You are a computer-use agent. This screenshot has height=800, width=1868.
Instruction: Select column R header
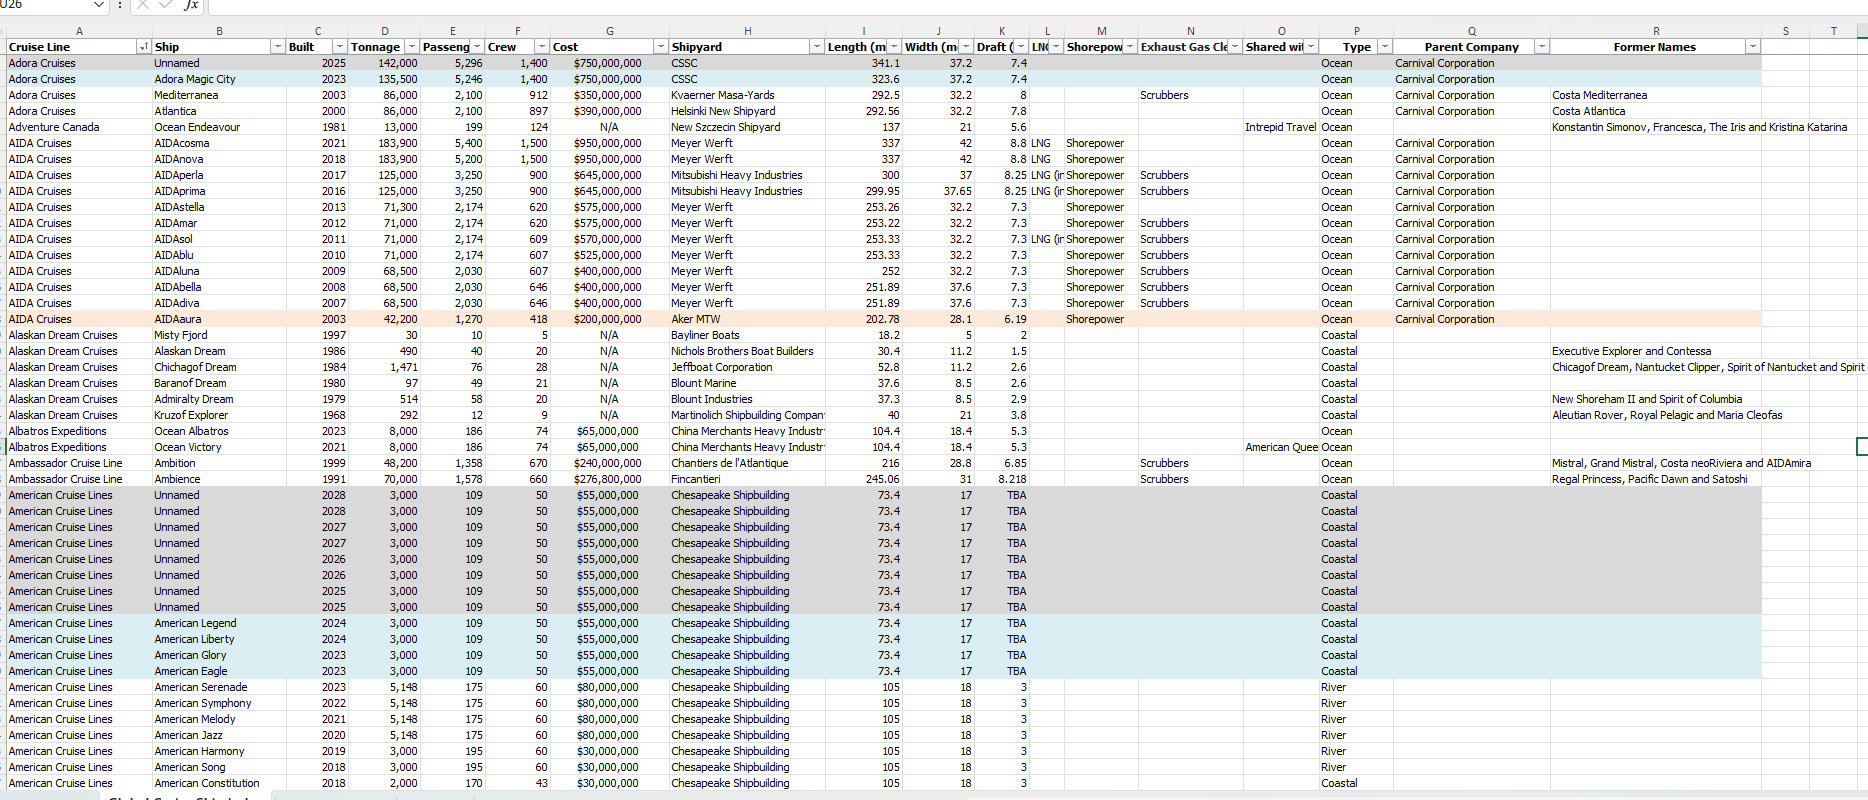[1656, 31]
